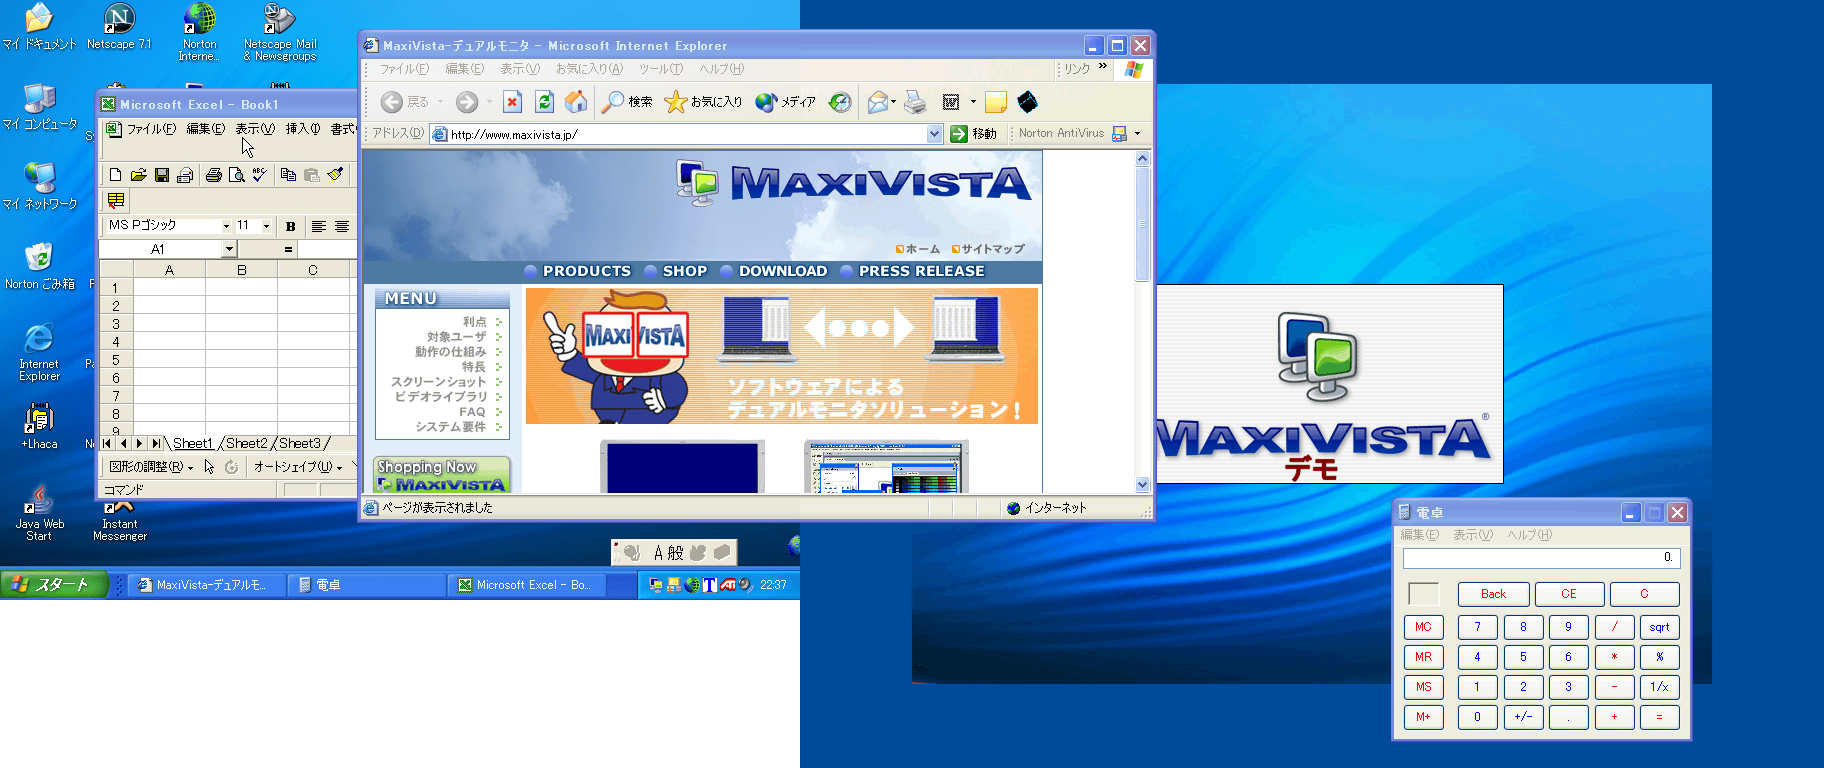Toggle Bold formatting in Excel

(291, 227)
